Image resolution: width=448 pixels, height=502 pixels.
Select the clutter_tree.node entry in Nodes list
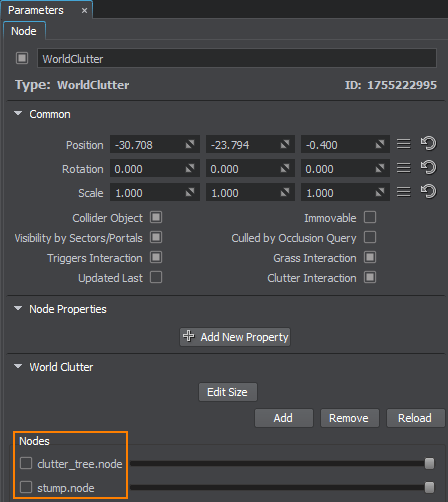pyautogui.click(x=80, y=464)
